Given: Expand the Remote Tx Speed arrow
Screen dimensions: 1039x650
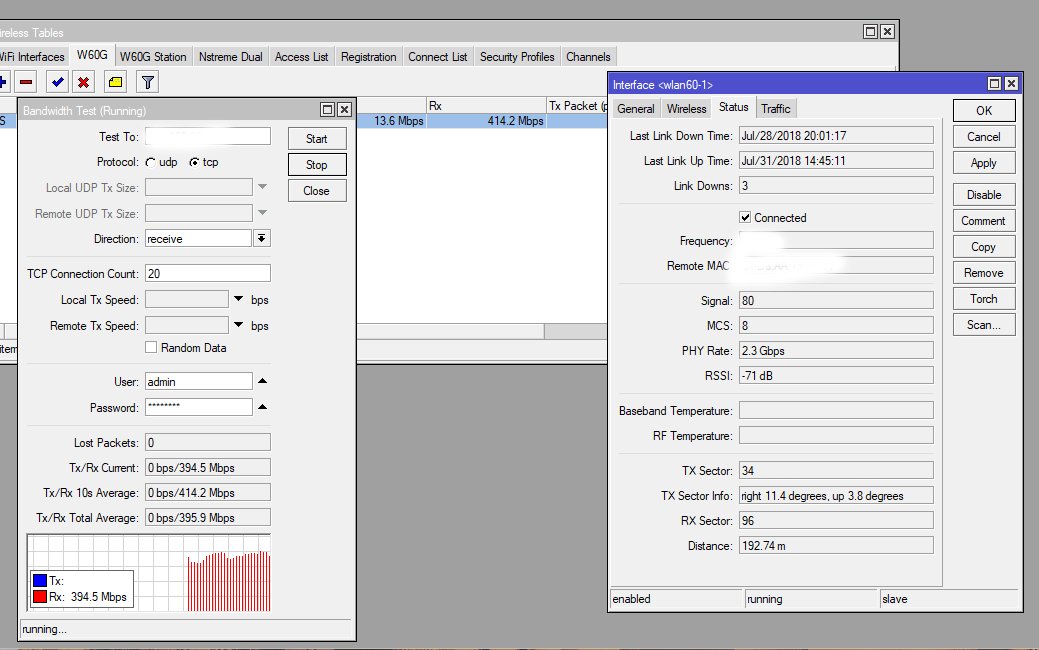Looking at the screenshot, I should (239, 325).
